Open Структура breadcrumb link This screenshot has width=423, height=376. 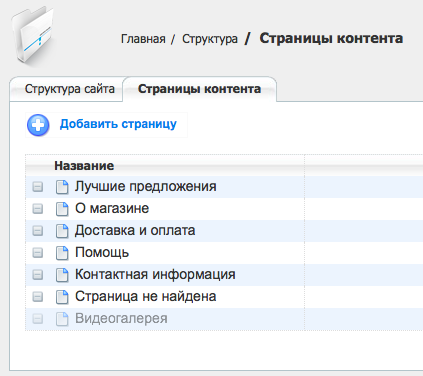pos(210,39)
